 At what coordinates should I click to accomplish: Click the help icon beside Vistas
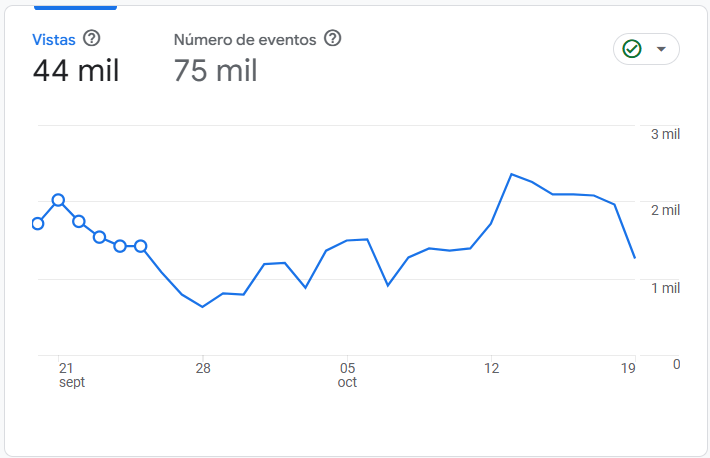pyautogui.click(x=92, y=39)
